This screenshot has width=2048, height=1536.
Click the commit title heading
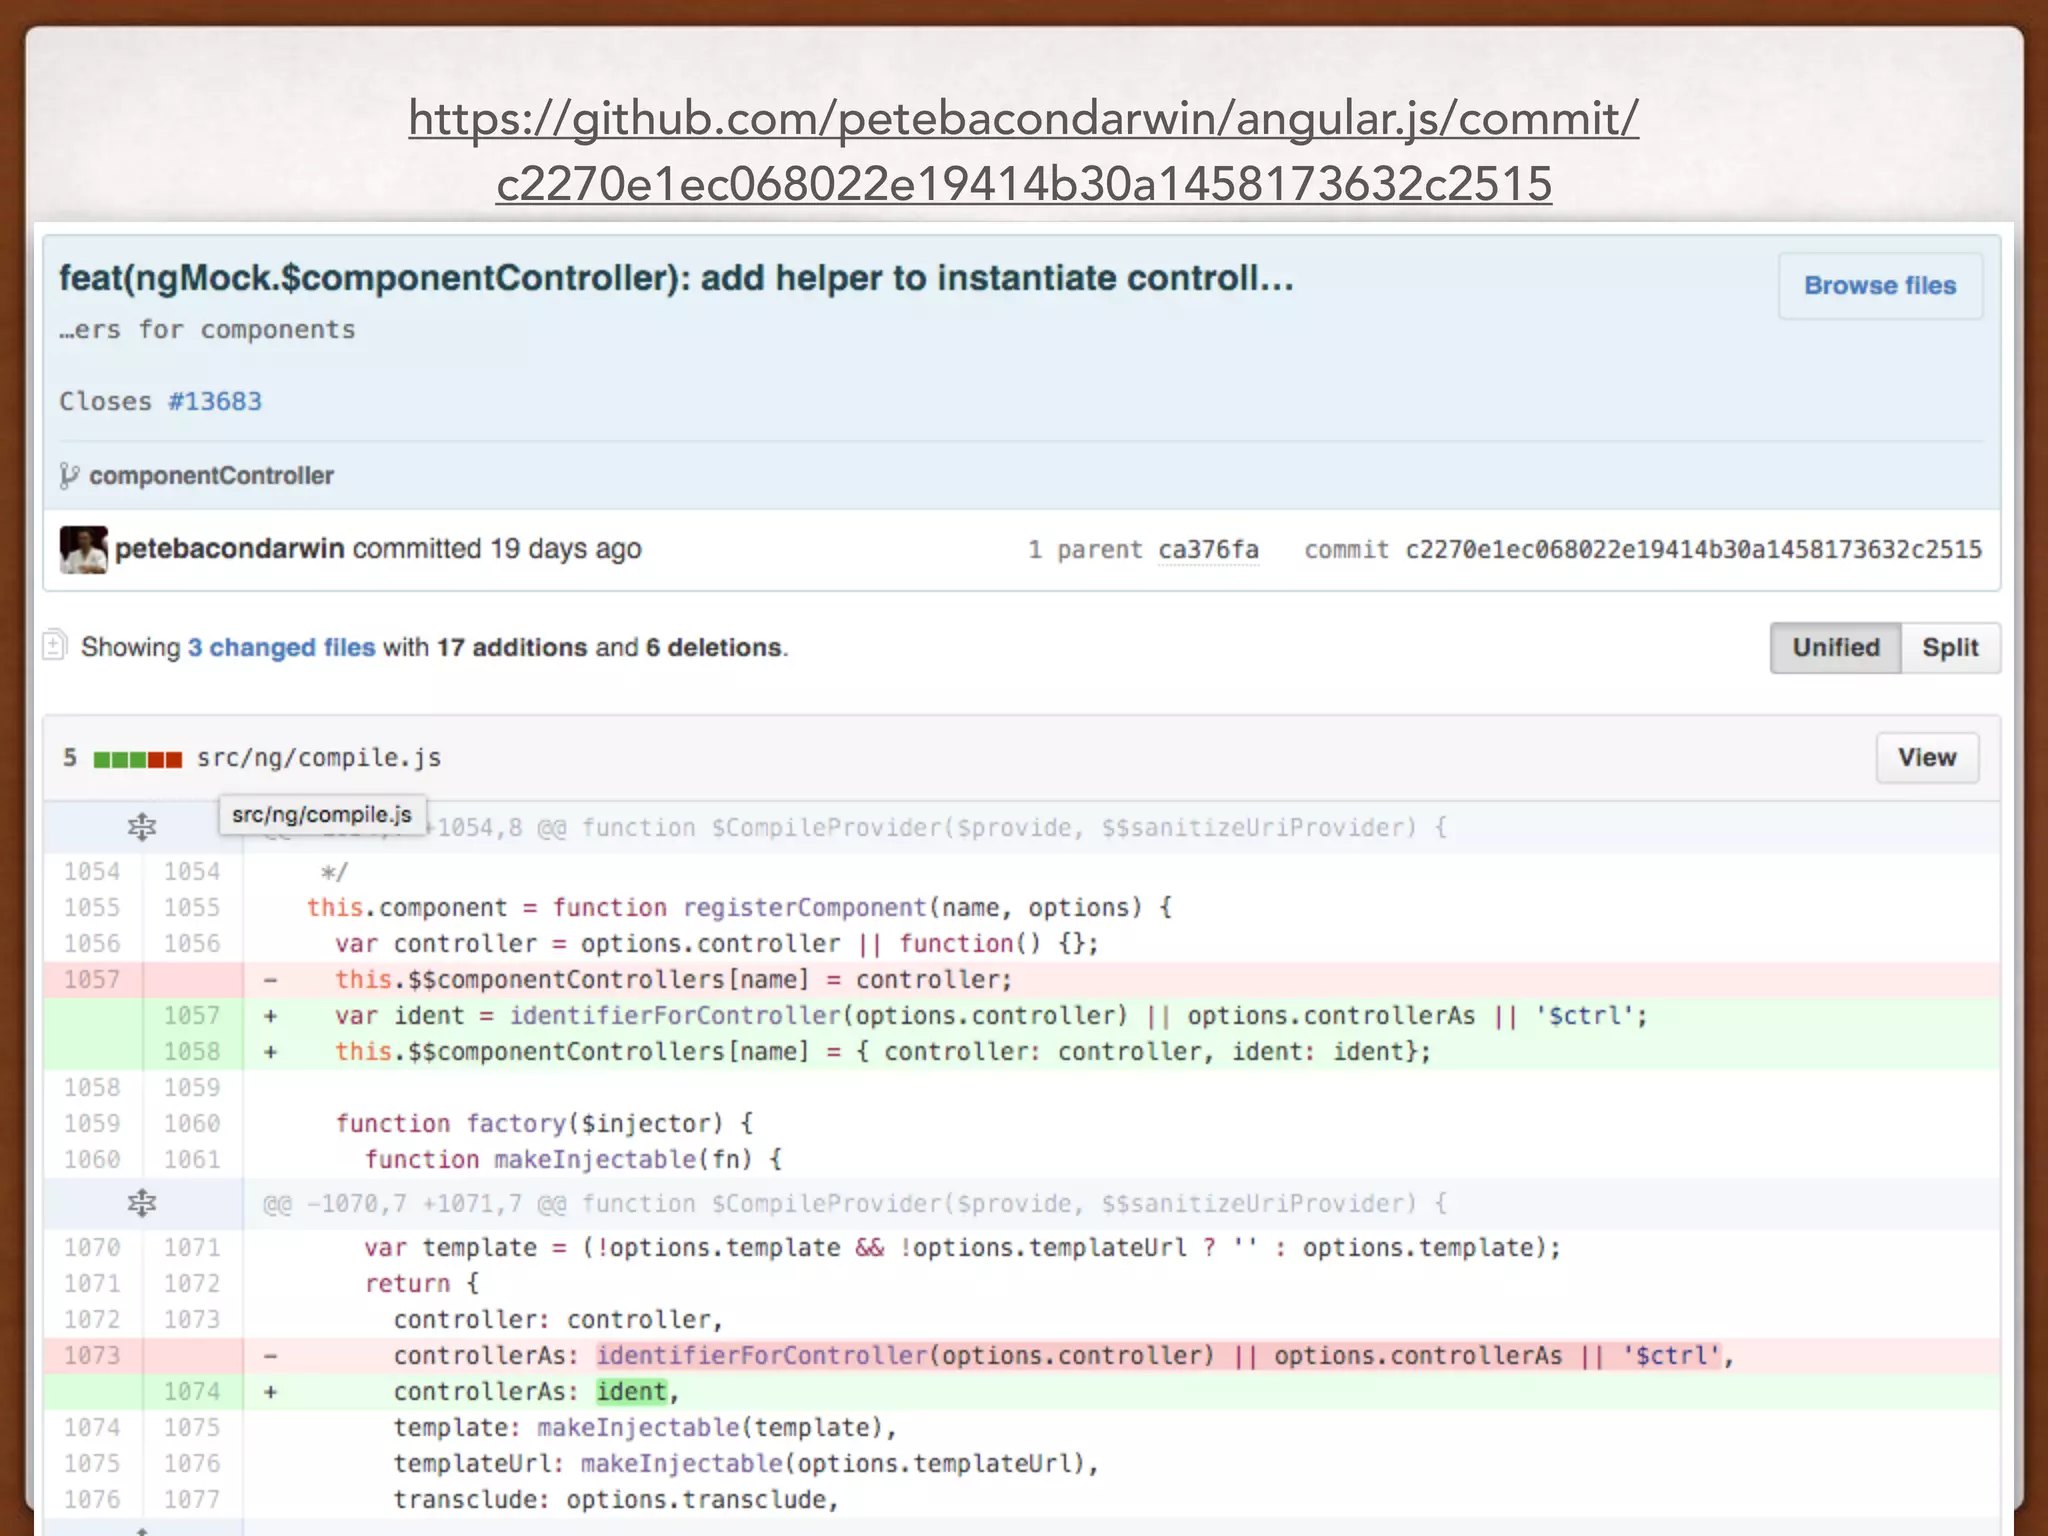pyautogui.click(x=676, y=278)
